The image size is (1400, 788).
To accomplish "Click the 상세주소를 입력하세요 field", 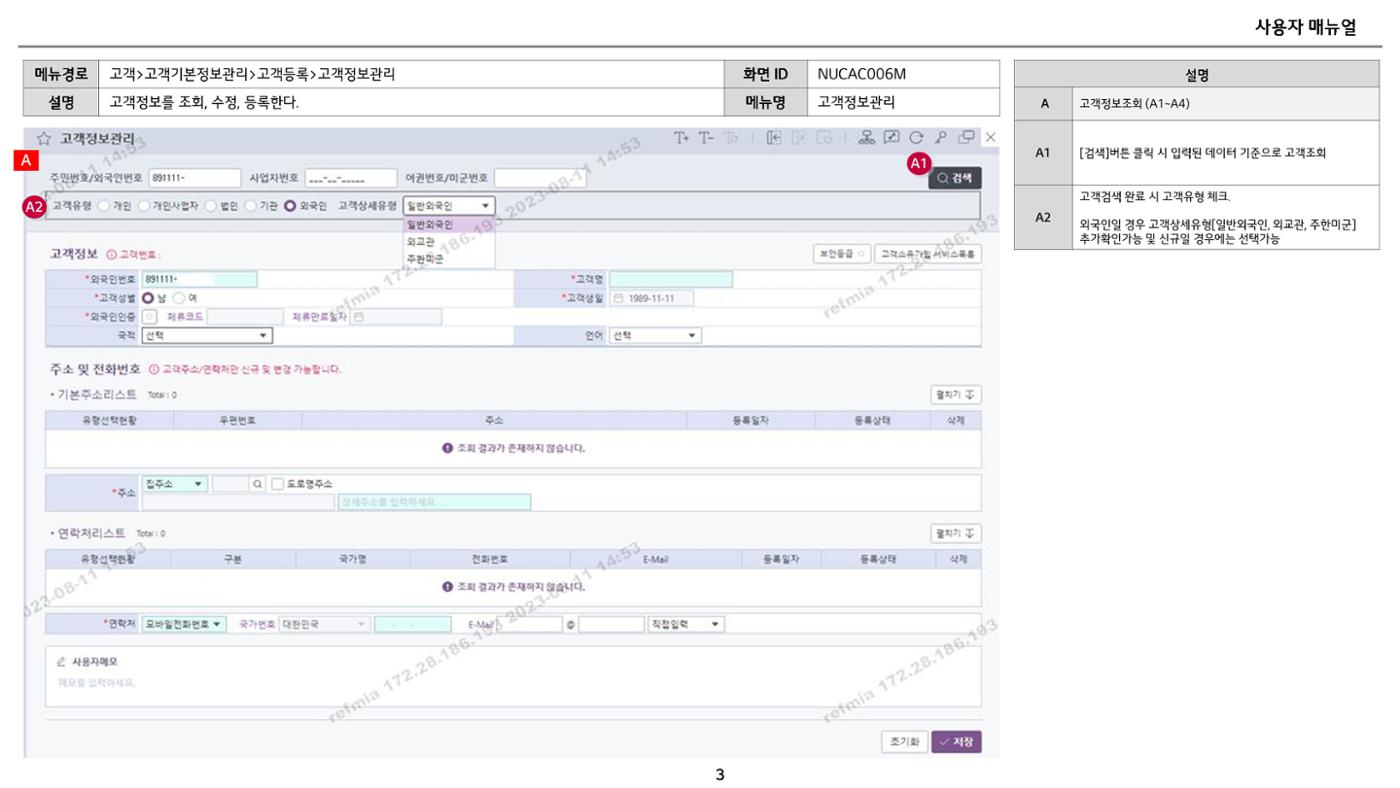I will [434, 502].
